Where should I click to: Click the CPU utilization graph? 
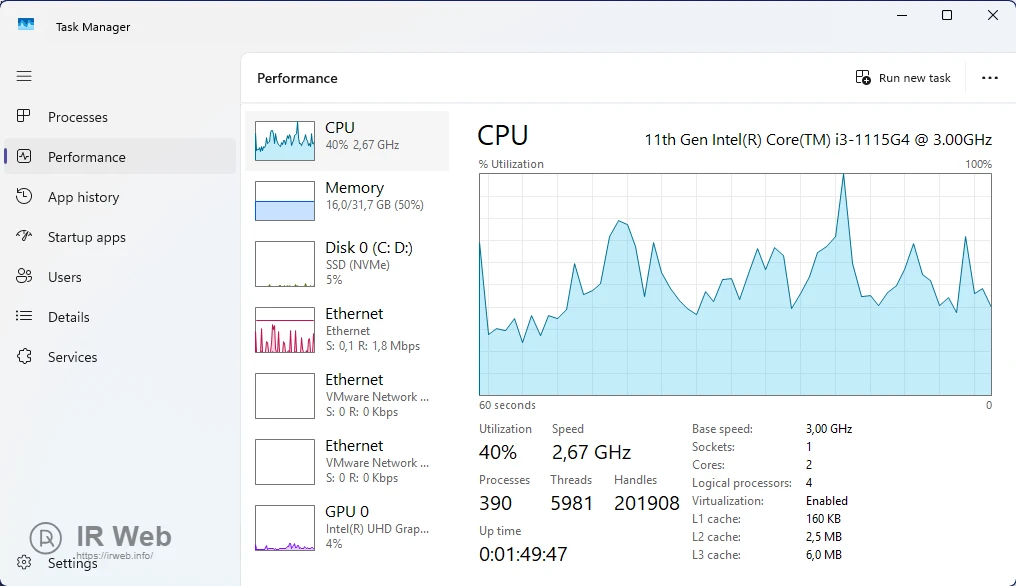point(735,284)
